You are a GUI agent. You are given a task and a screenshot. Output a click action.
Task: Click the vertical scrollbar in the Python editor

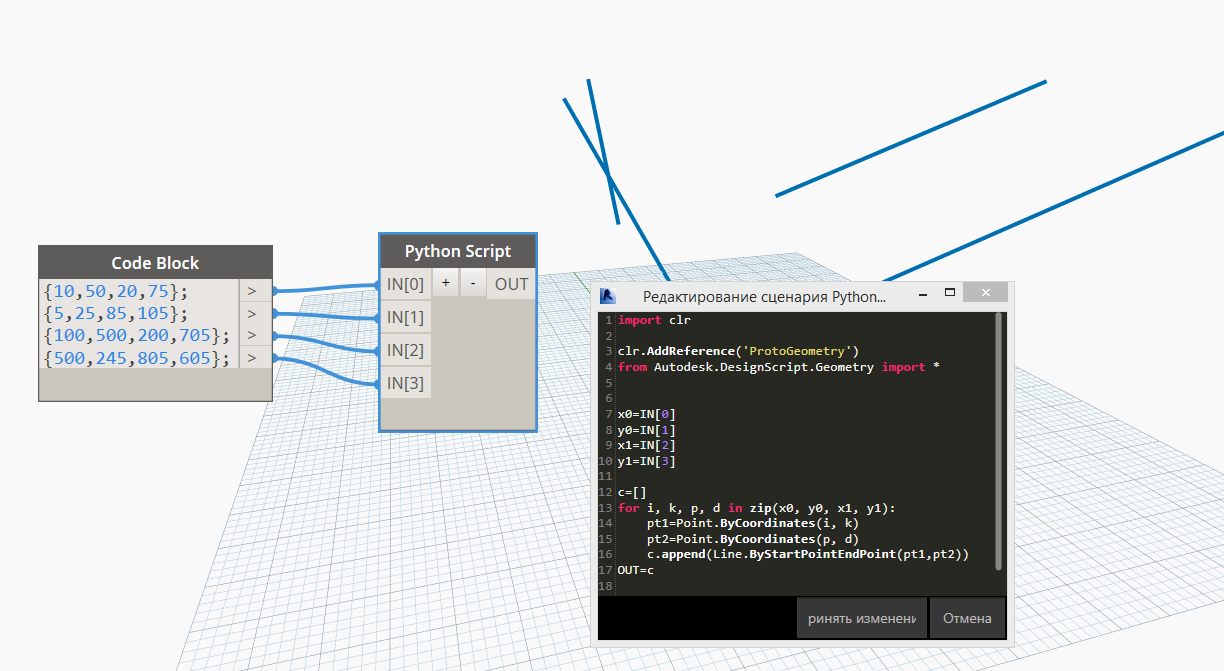[998, 442]
